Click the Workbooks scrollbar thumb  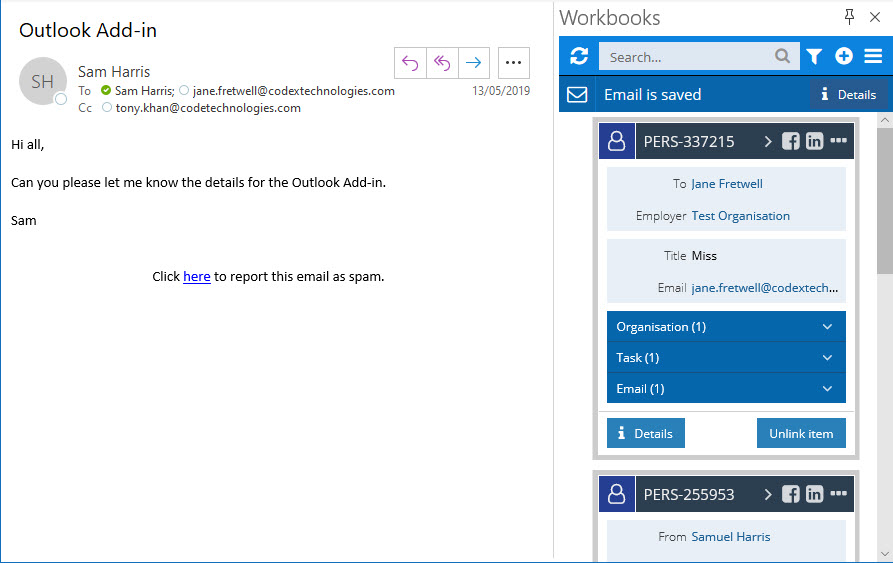(884, 201)
